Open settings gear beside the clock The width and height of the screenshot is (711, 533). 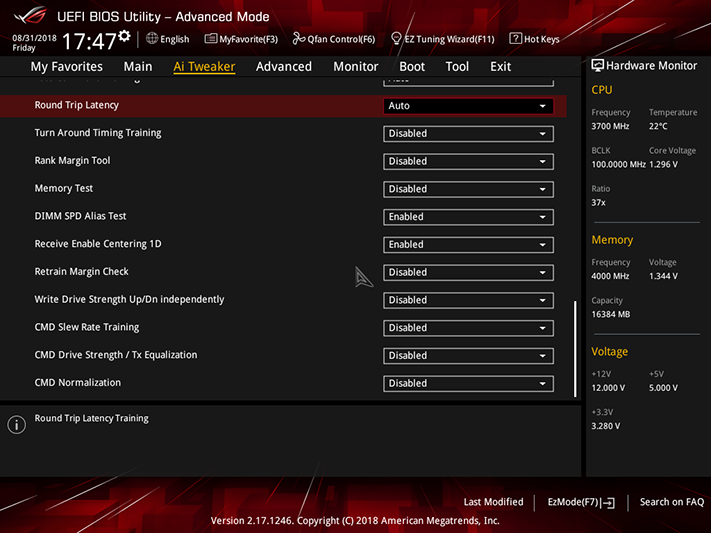click(125, 36)
